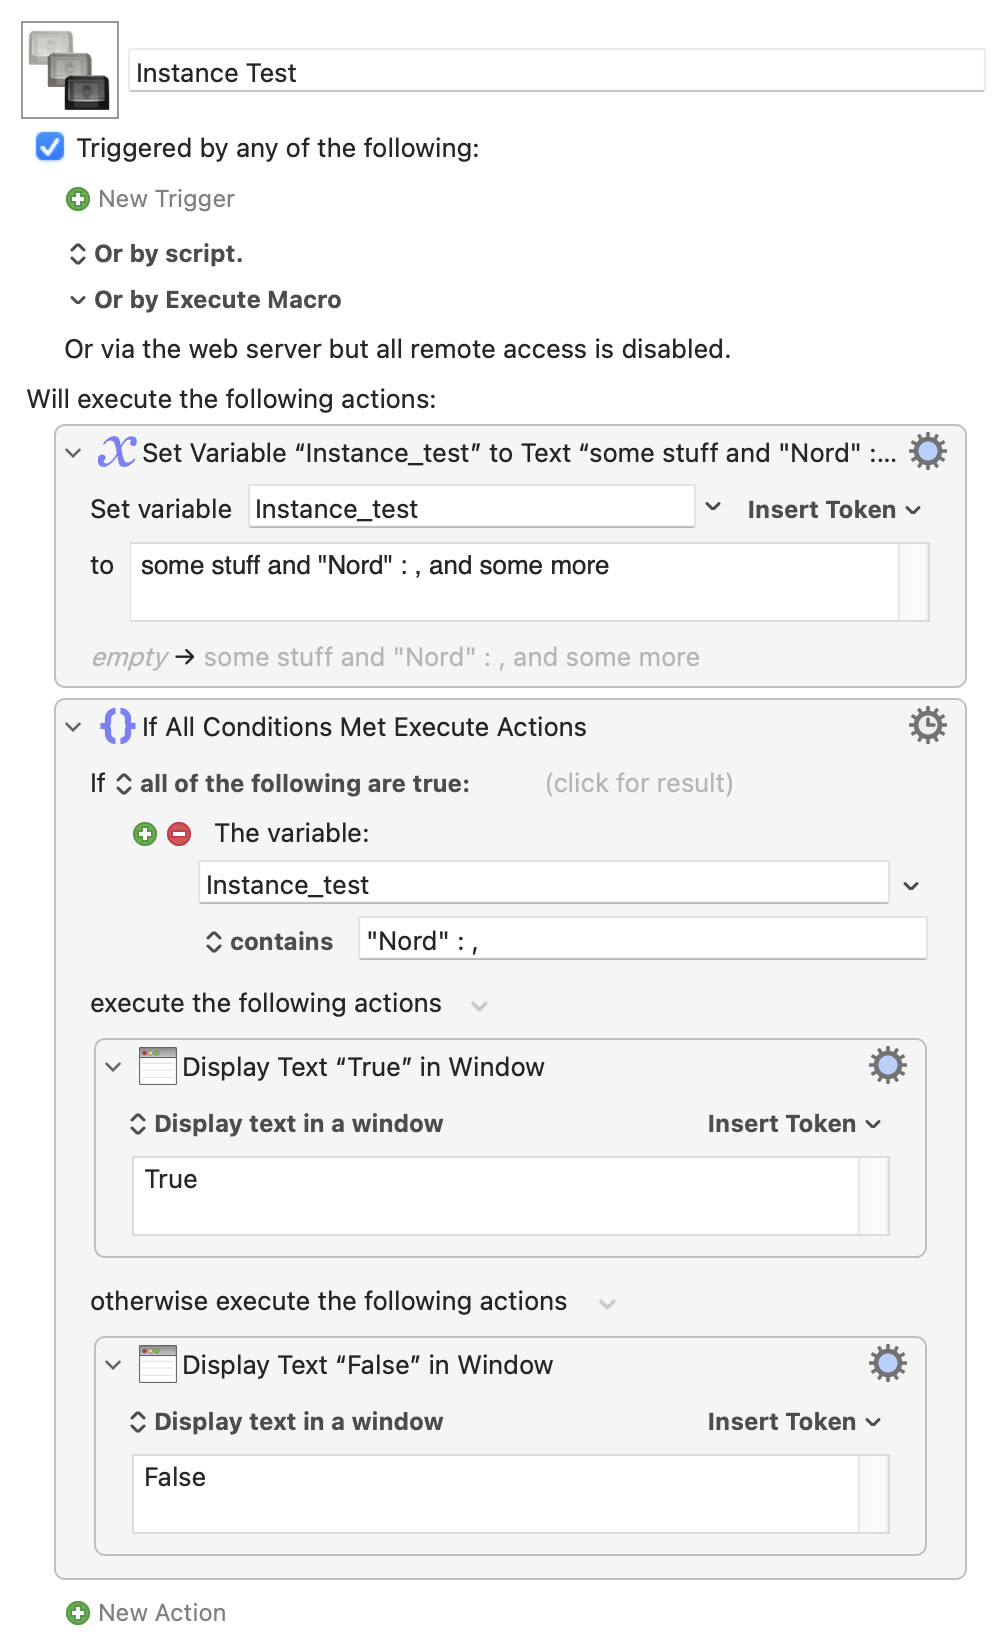Collapse the Set Variable action
The image size is (1004, 1646).
coord(73,453)
